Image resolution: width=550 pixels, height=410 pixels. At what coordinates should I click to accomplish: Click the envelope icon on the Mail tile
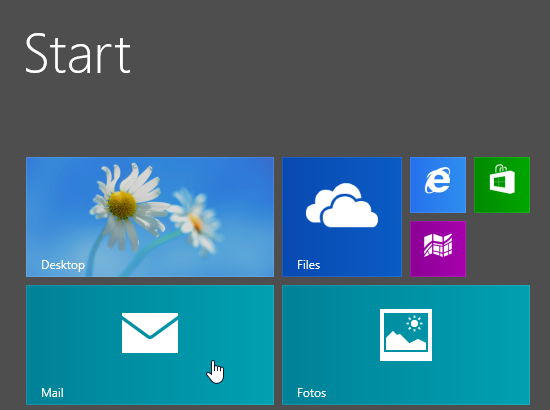click(150, 333)
